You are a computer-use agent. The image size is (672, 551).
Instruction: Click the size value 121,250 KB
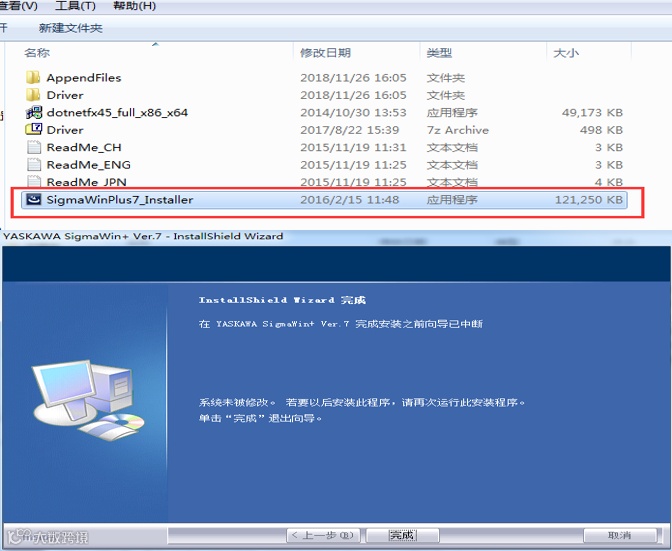[x=589, y=200]
